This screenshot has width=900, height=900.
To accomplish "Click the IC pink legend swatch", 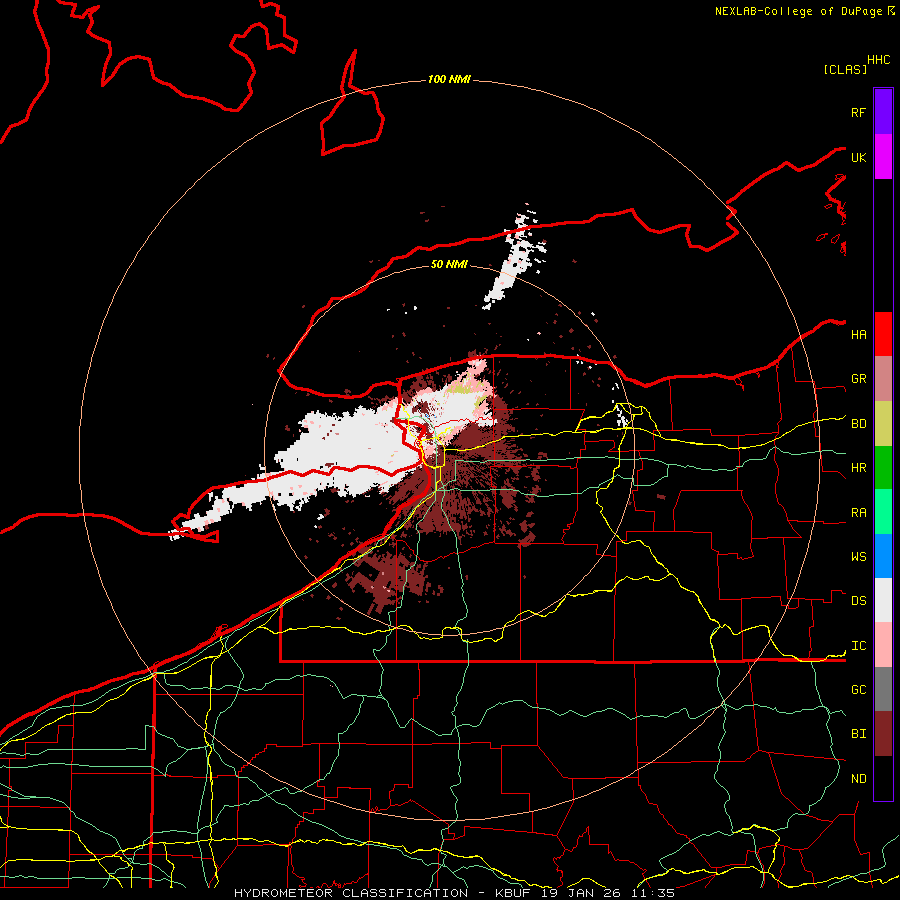I will 883,645.
